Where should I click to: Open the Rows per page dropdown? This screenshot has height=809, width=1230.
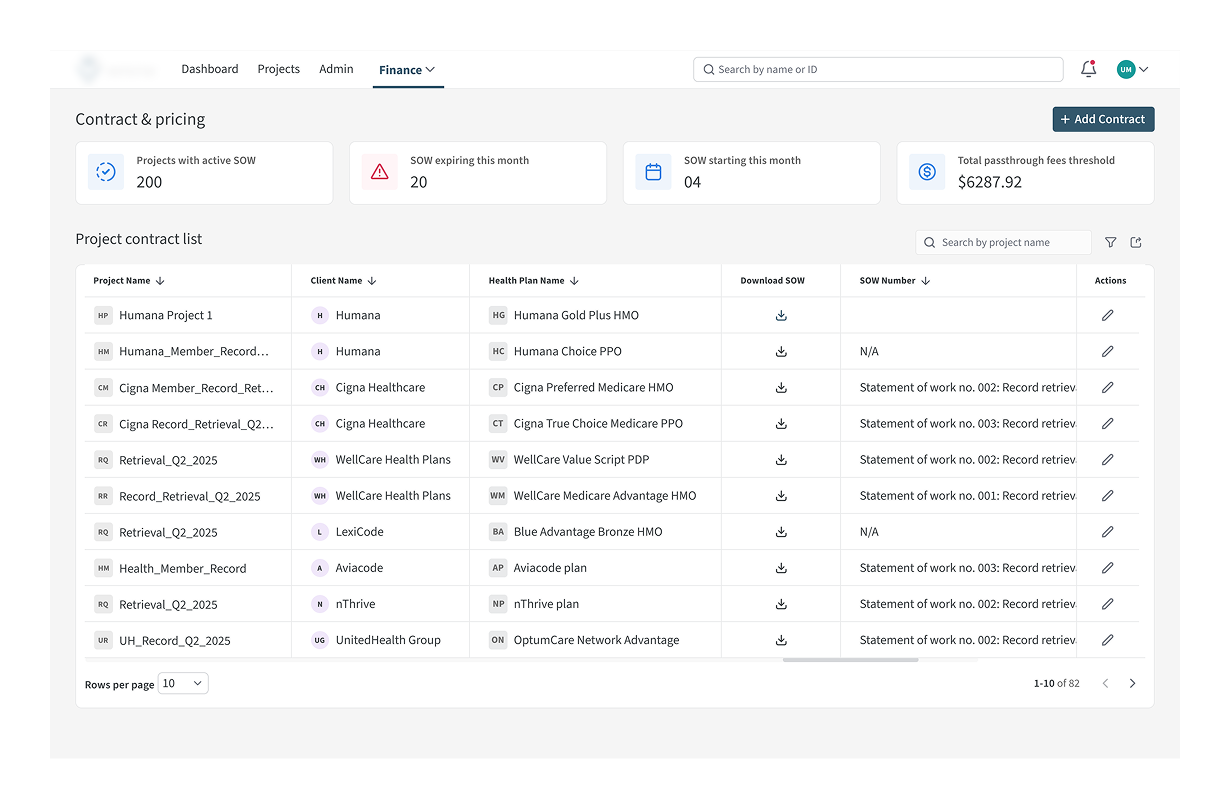[x=183, y=684]
